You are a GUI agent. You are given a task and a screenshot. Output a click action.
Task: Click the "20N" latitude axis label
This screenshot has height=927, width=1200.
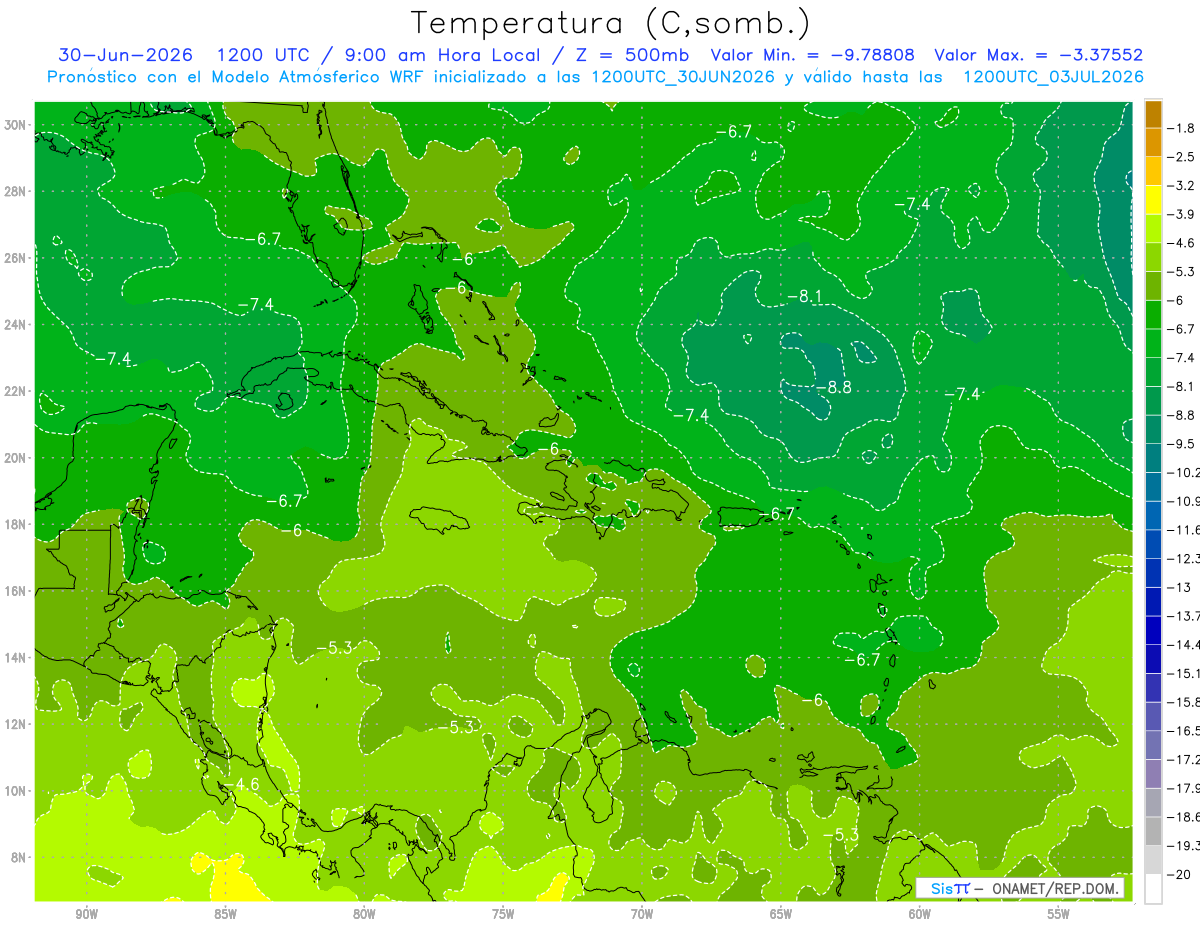pyautogui.click(x=16, y=458)
